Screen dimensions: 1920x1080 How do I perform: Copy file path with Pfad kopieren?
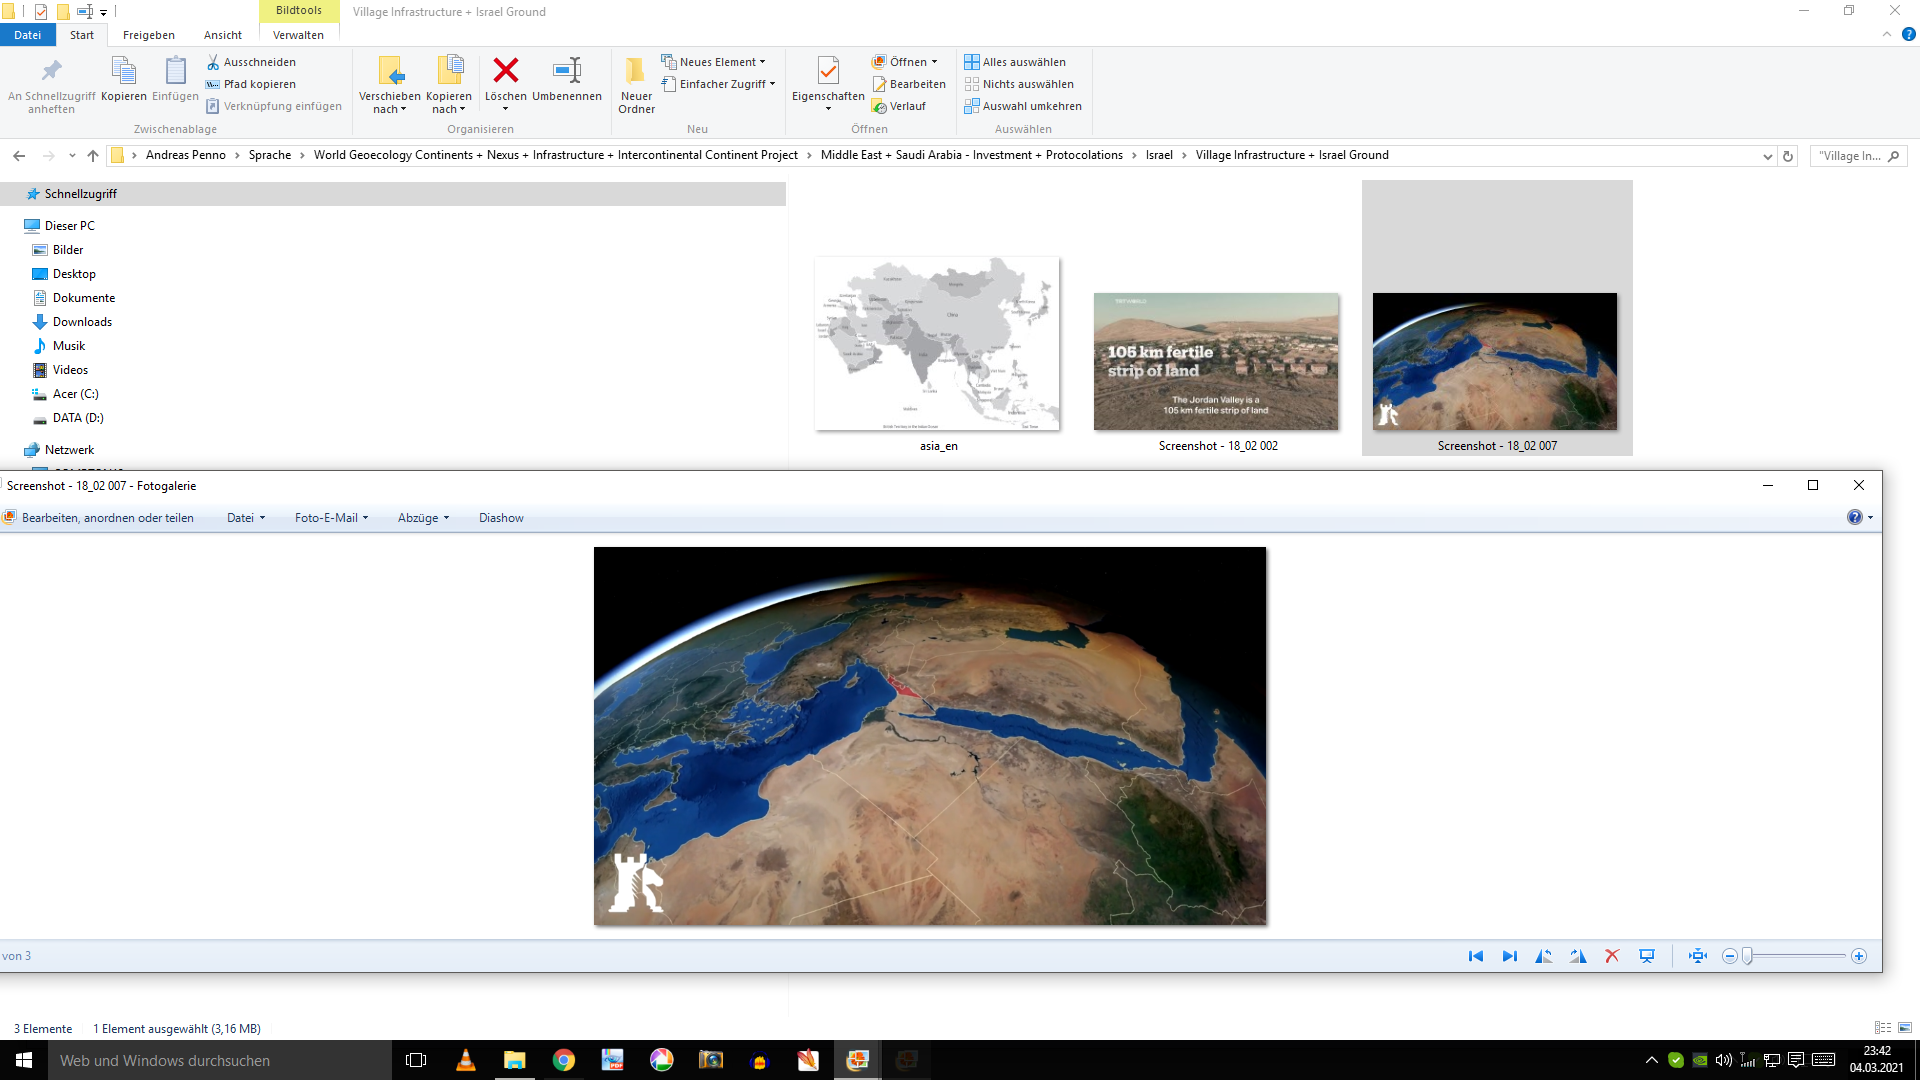coord(251,84)
